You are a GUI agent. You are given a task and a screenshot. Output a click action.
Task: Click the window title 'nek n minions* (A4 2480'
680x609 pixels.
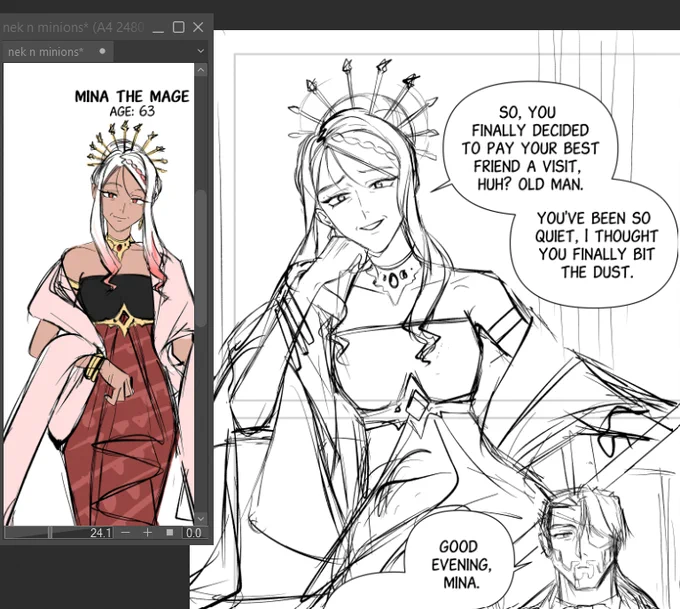[x=73, y=28]
